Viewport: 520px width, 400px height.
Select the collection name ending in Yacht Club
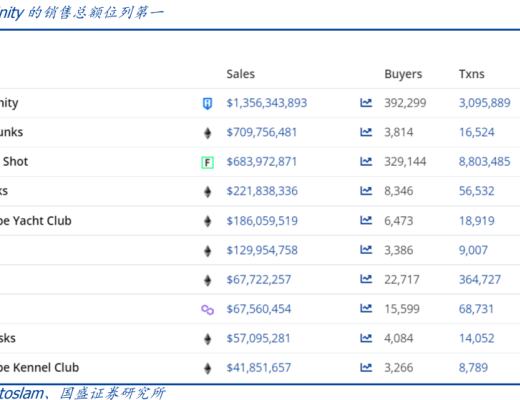click(36, 221)
